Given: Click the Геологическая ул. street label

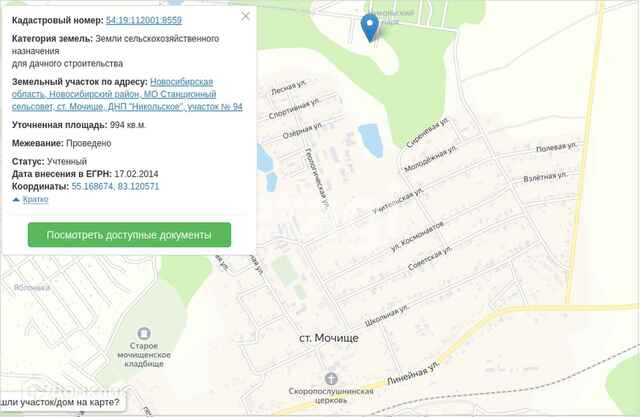Looking at the screenshot, I should tap(317, 179).
